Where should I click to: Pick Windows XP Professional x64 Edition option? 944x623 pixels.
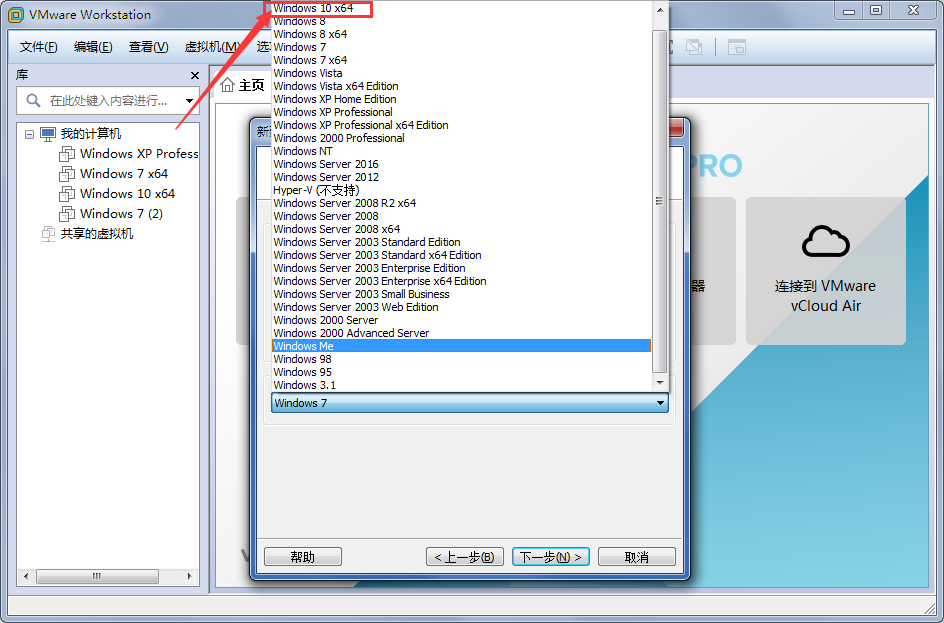461,125
